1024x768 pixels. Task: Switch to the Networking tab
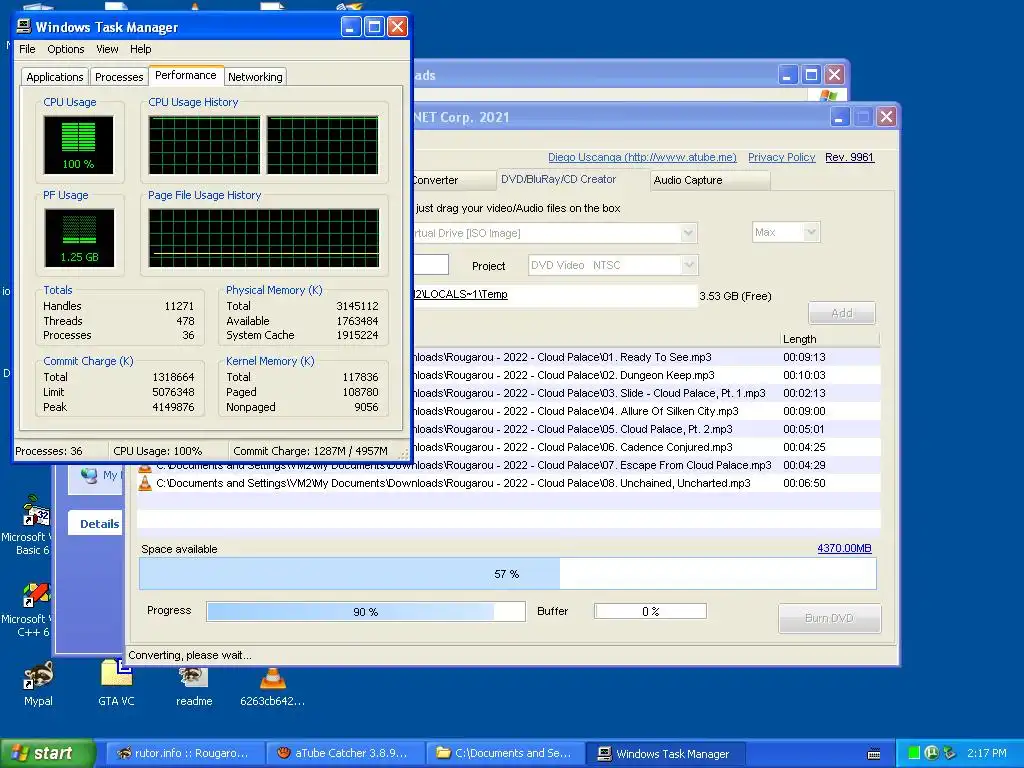coord(255,77)
